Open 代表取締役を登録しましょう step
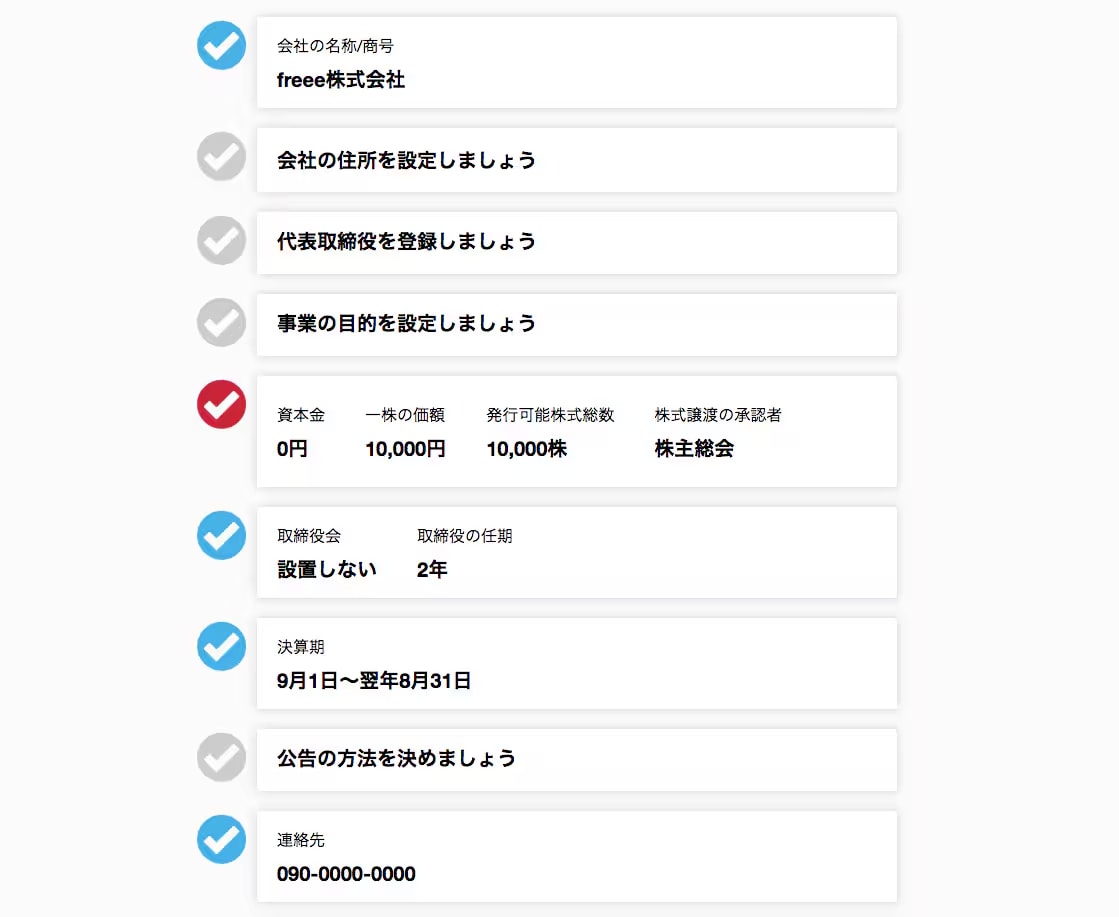This screenshot has height=917, width=1119. pyautogui.click(x=577, y=243)
